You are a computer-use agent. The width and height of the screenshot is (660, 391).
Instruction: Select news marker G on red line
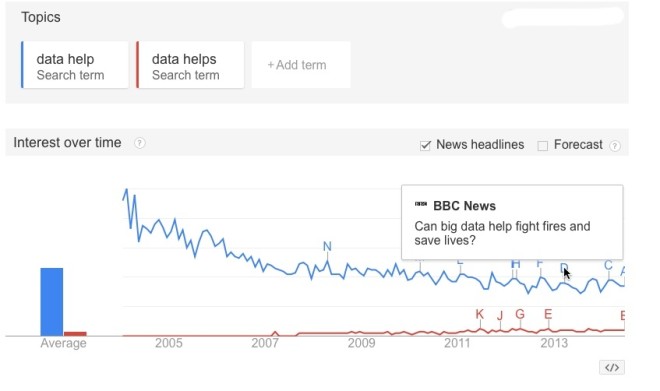coord(520,314)
